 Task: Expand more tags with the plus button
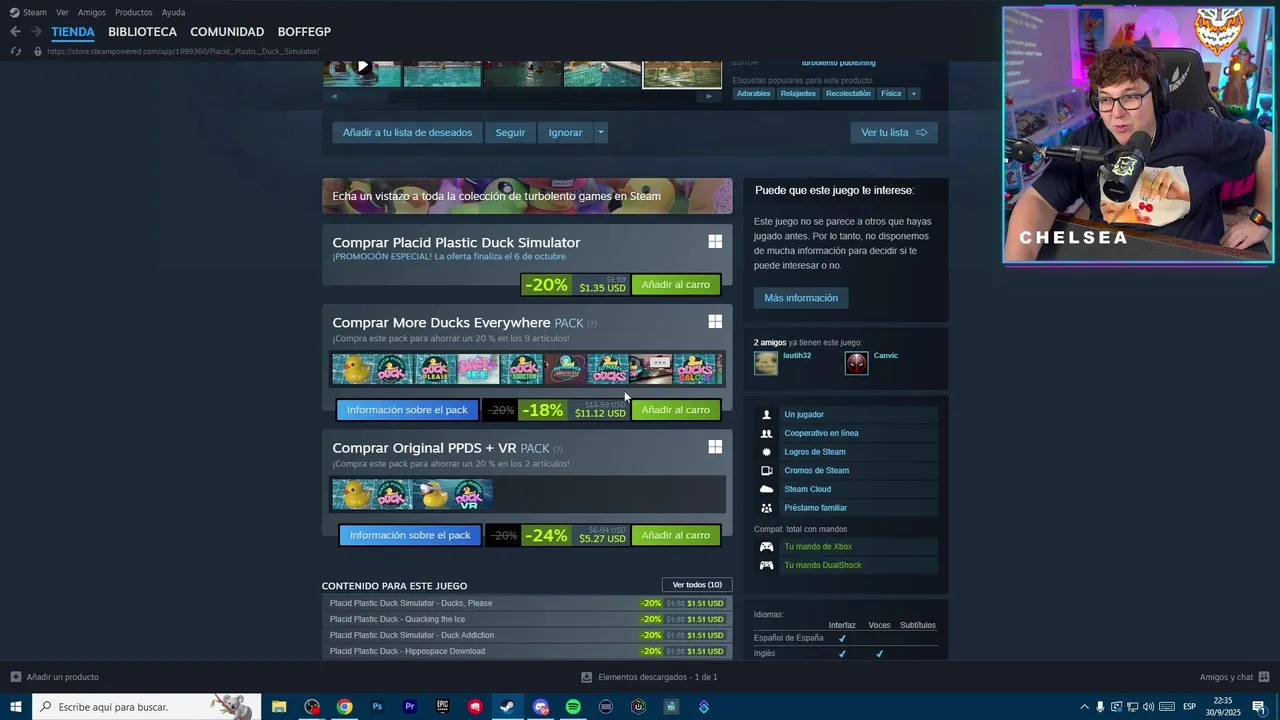tap(913, 94)
